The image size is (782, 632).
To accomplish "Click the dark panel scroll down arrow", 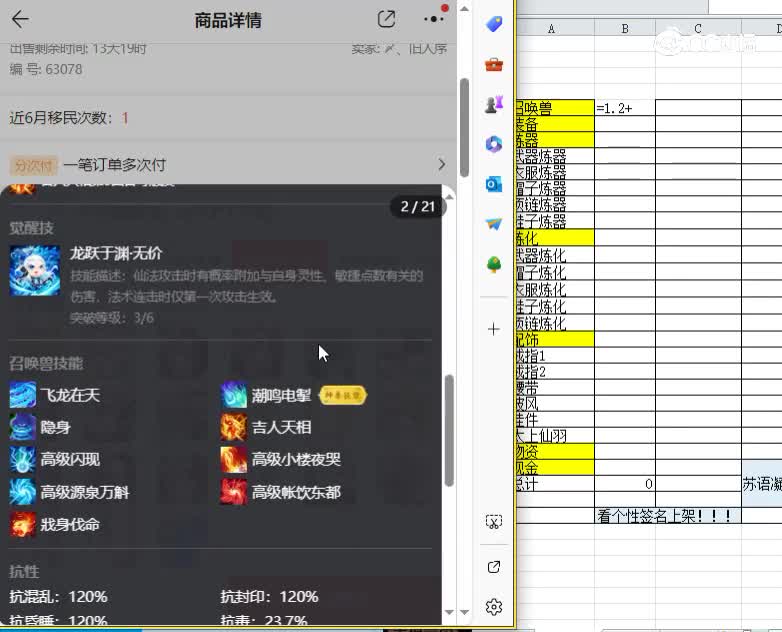I will click(449, 612).
